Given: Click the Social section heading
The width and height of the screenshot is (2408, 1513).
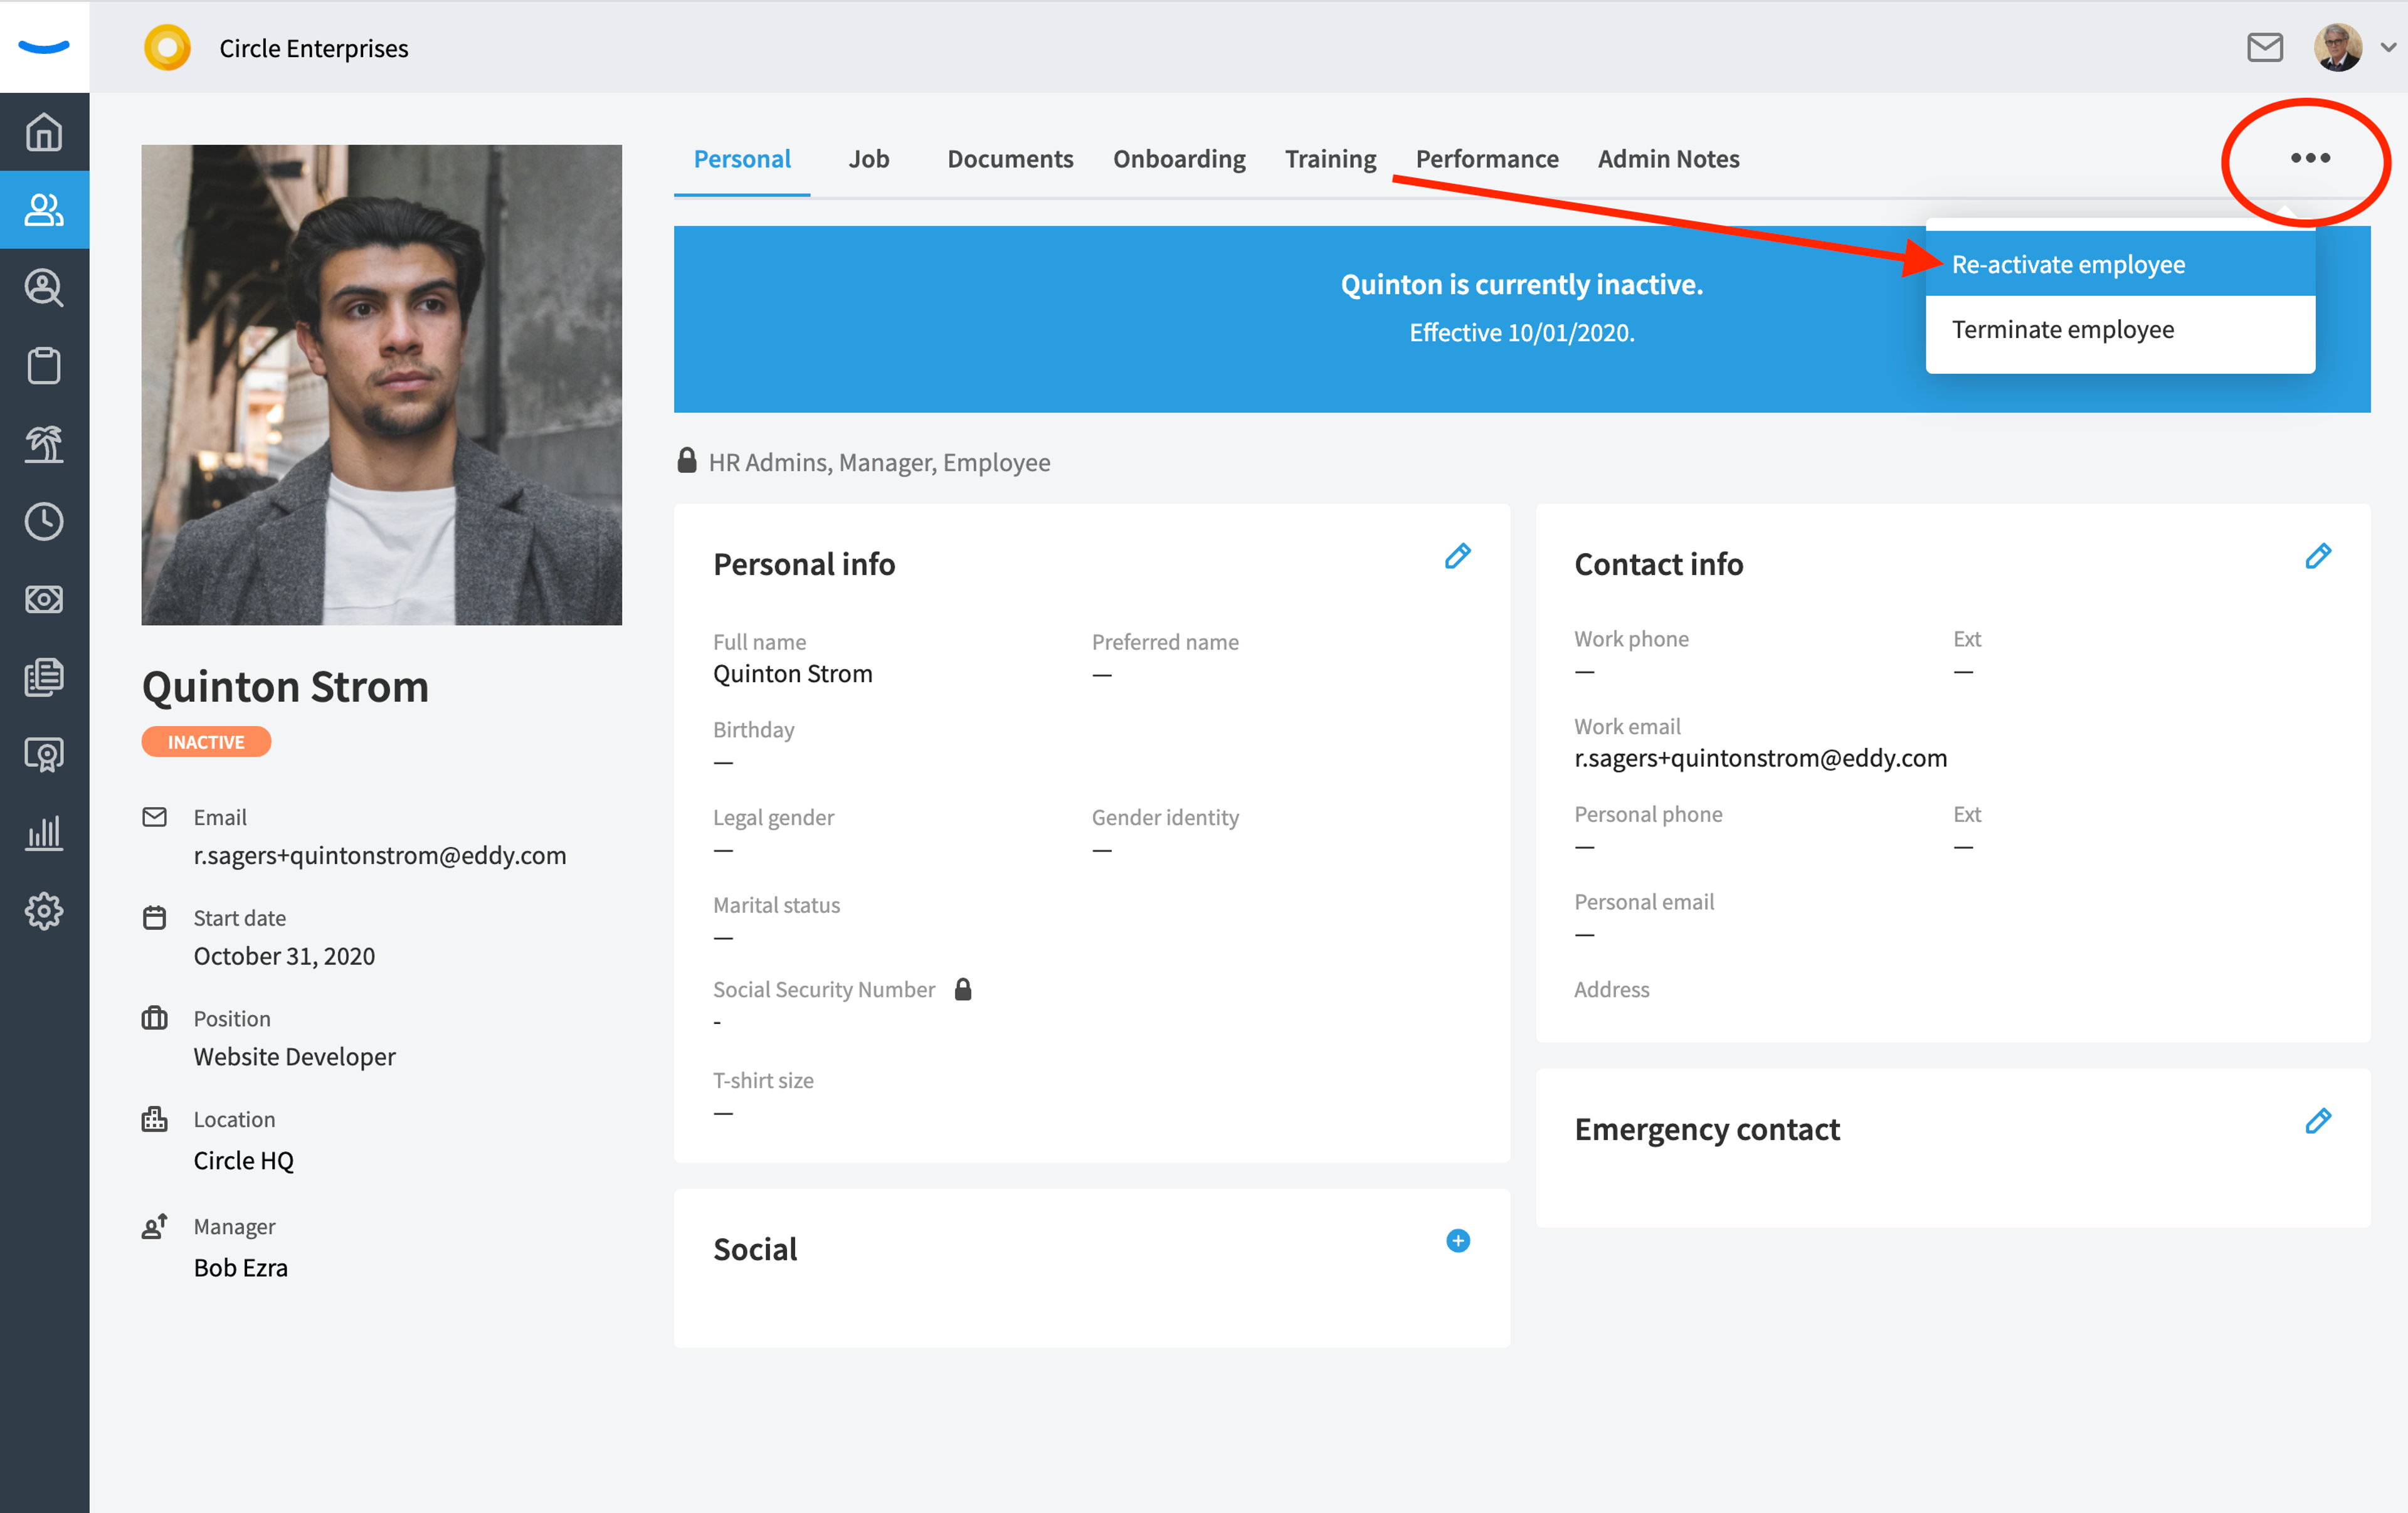Looking at the screenshot, I should pyautogui.click(x=755, y=1249).
